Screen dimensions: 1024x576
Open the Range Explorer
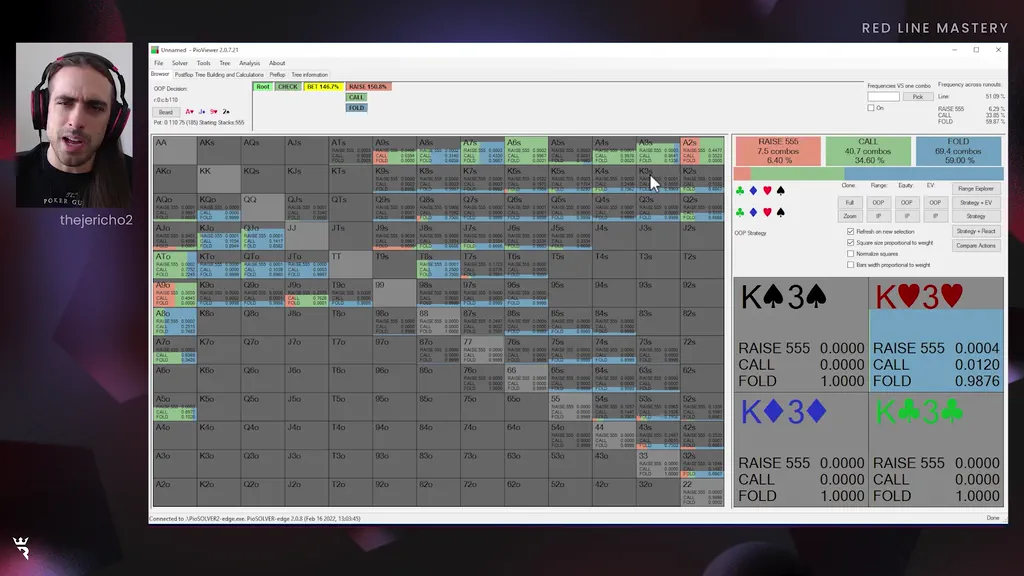[976, 189]
